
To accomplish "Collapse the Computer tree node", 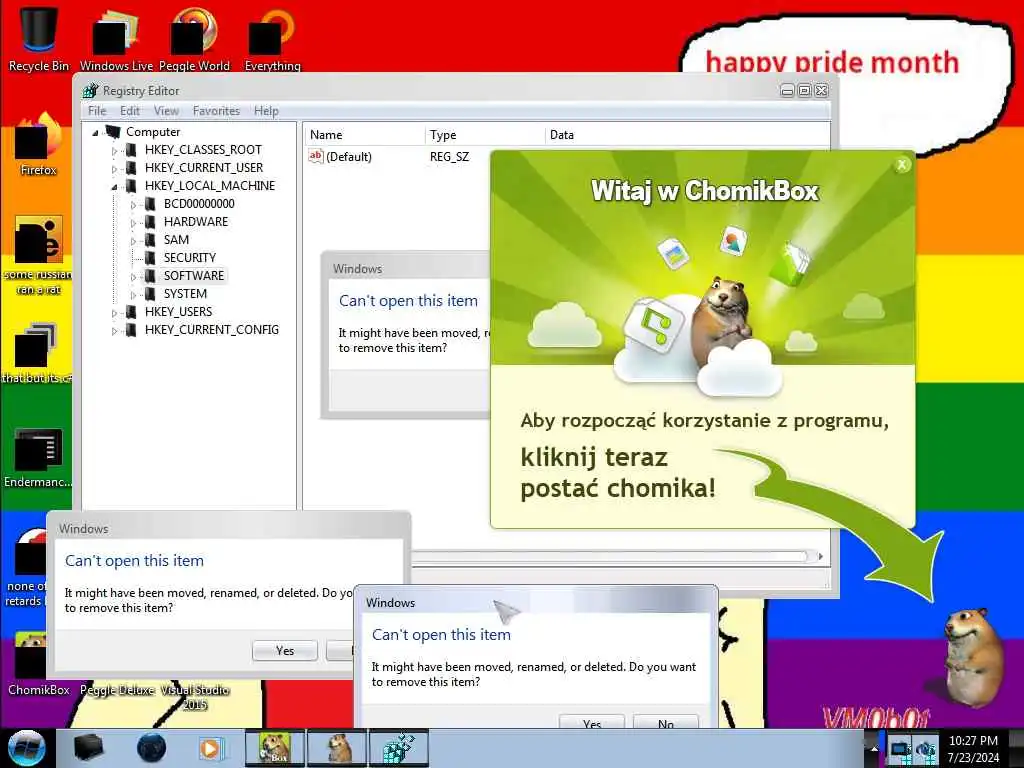I will pyautogui.click(x=95, y=133).
